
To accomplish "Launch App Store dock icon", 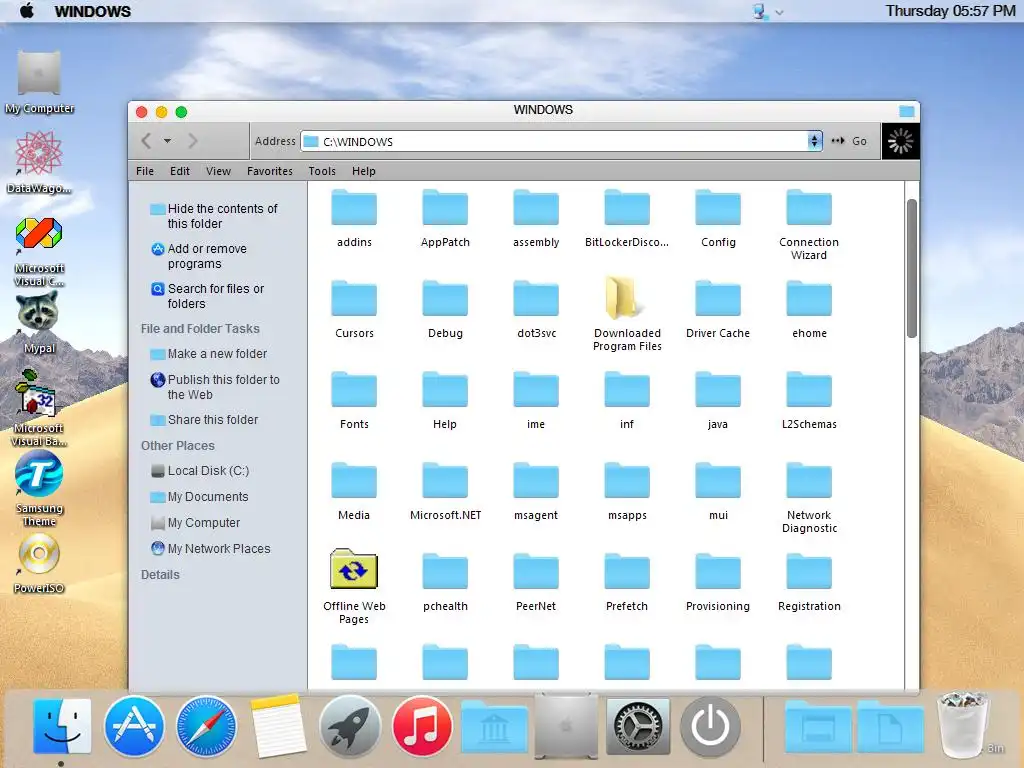I will click(134, 726).
